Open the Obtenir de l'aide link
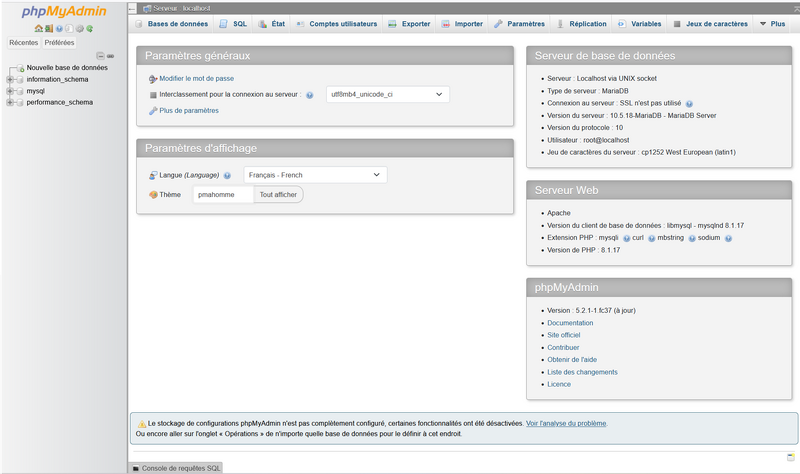Image resolution: width=800 pixels, height=474 pixels. (572, 360)
